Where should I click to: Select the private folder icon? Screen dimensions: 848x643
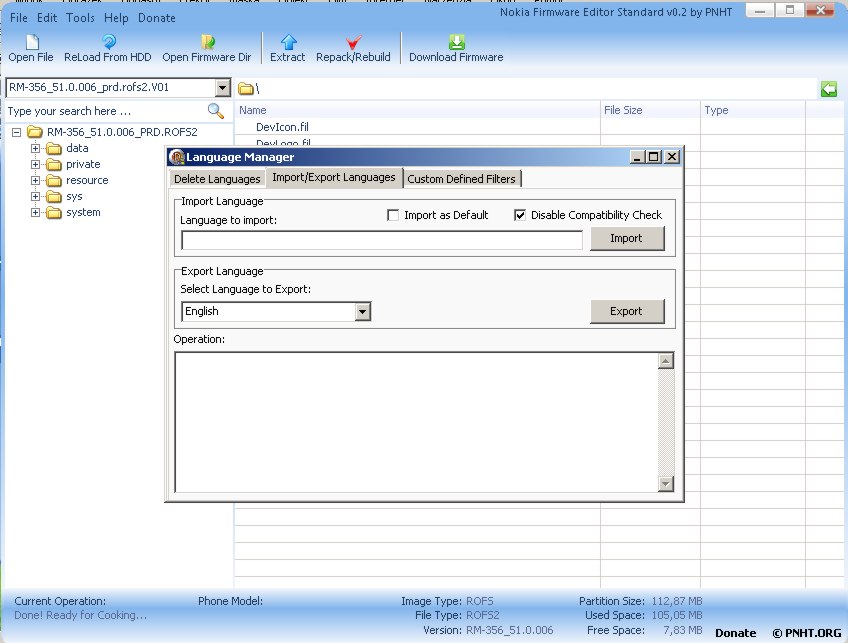[54, 164]
